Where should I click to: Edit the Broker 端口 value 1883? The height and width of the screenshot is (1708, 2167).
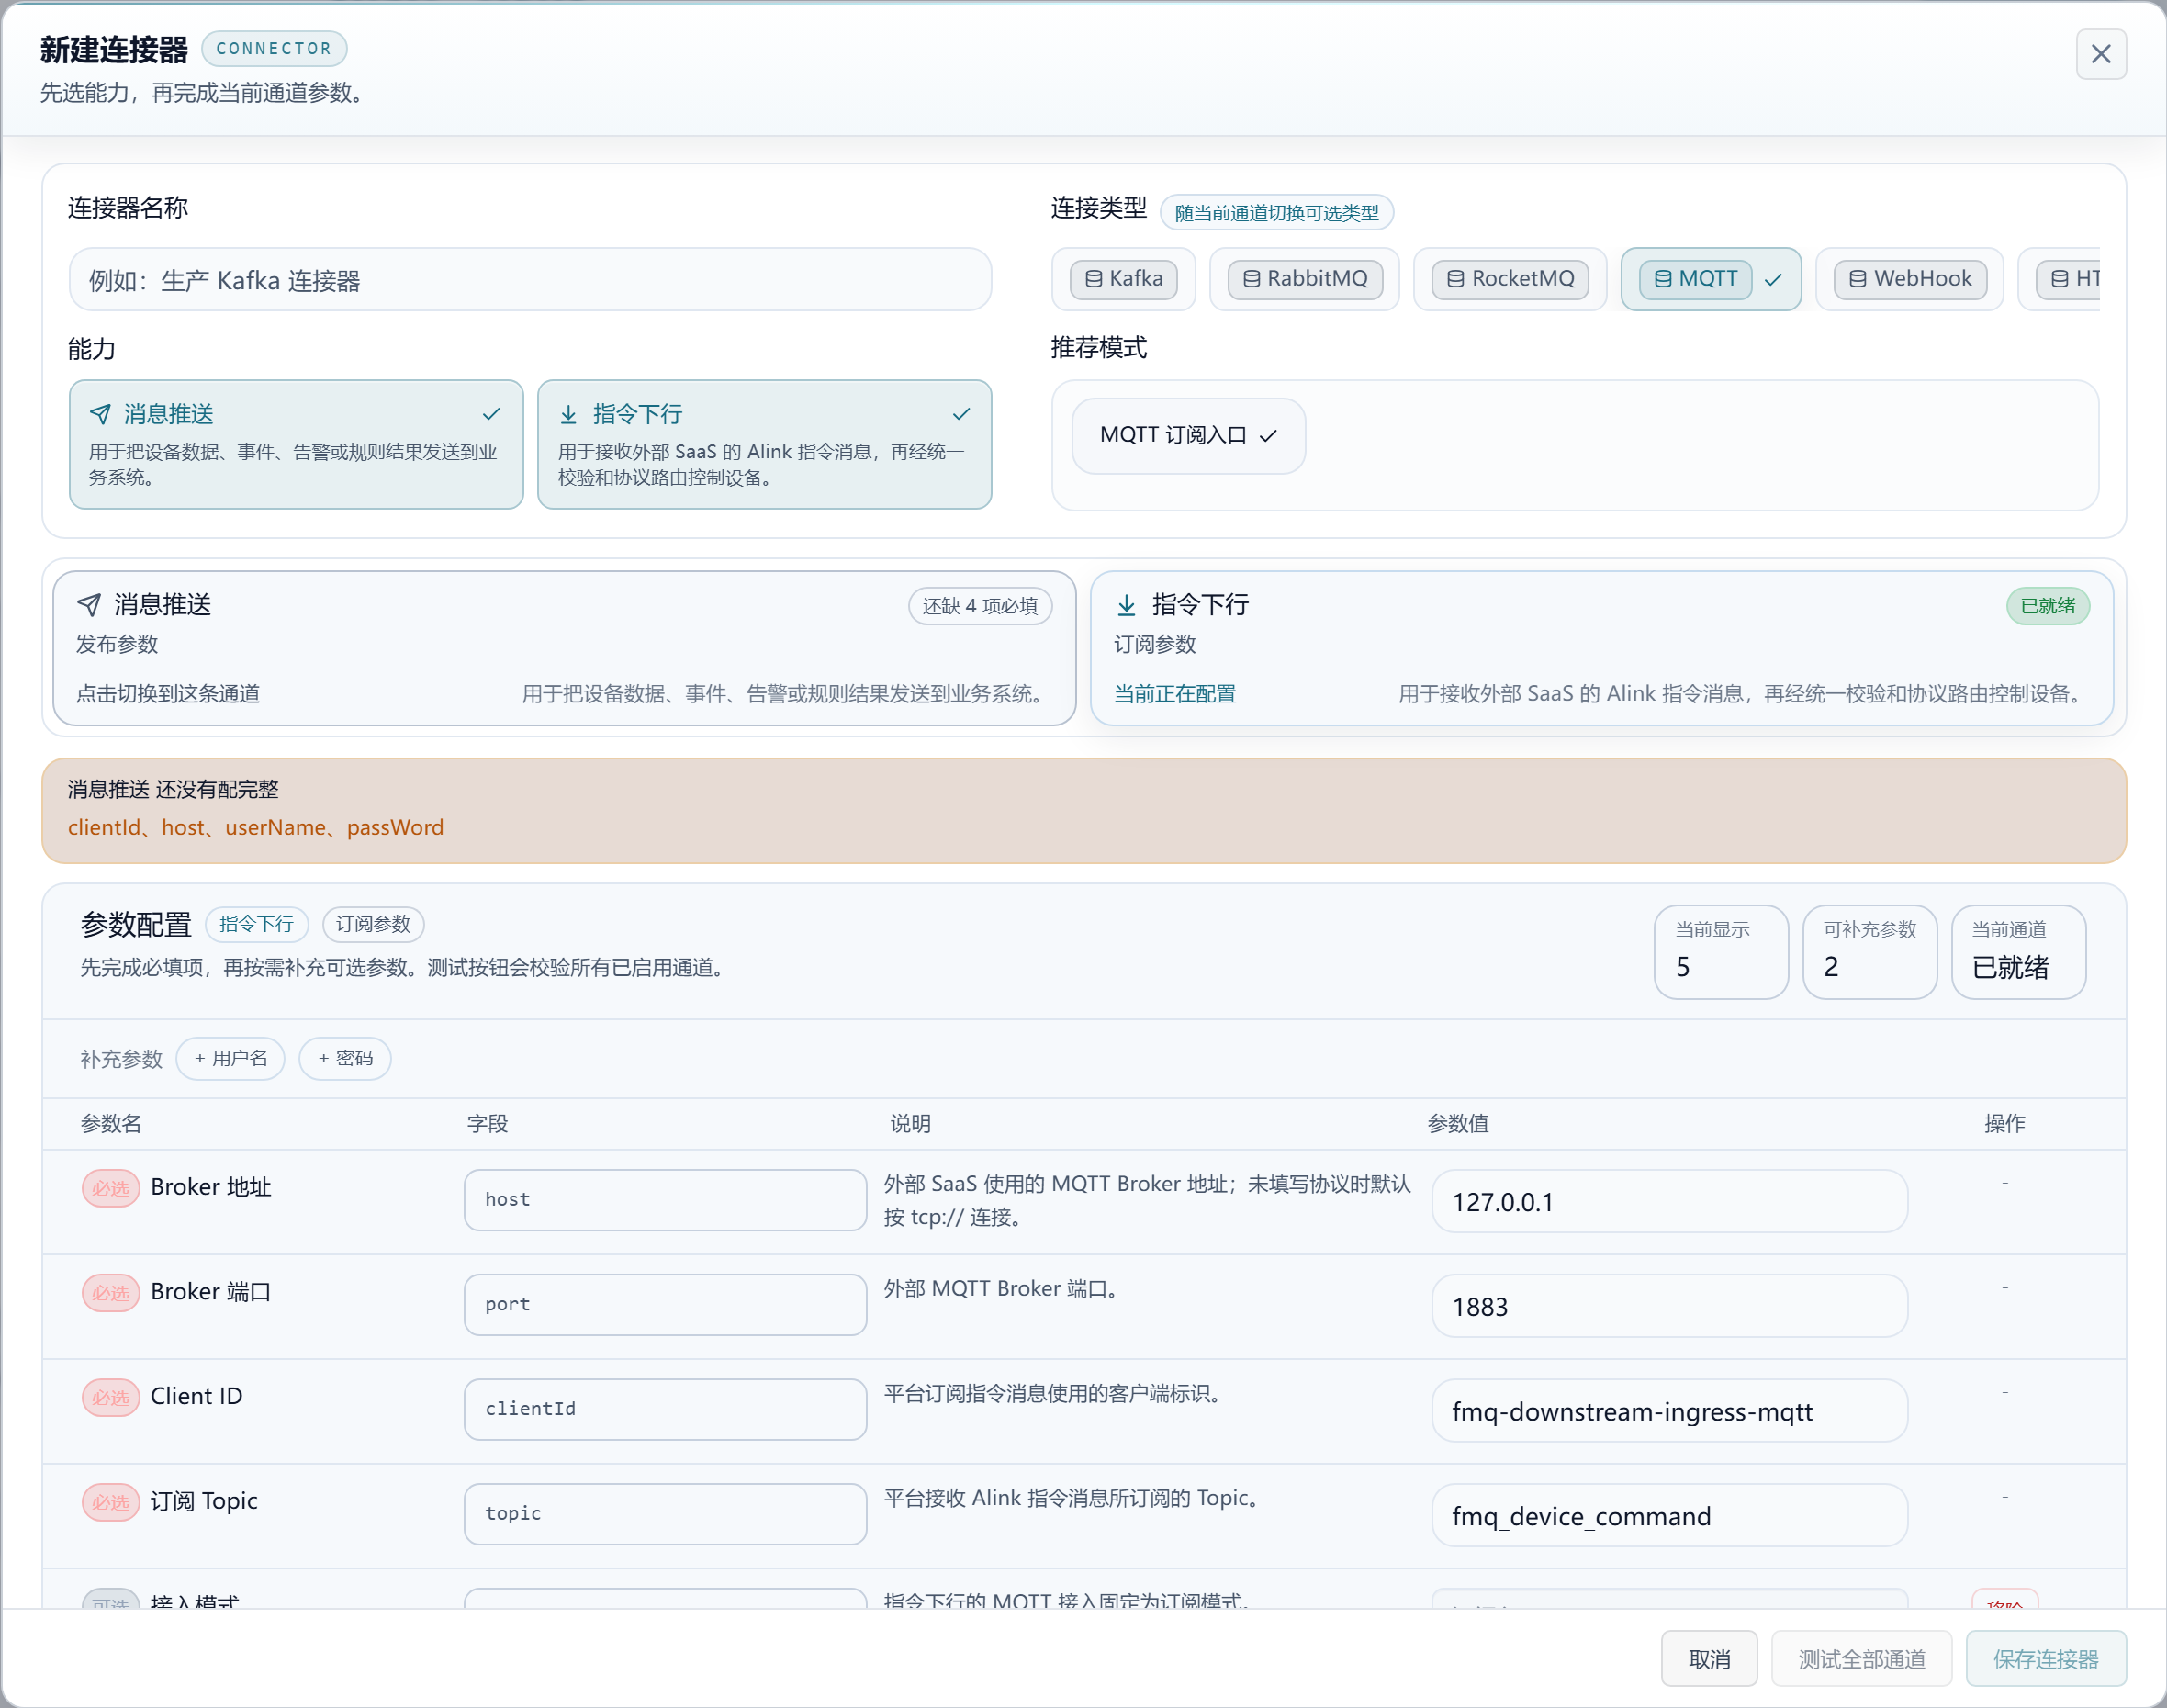(1669, 1306)
